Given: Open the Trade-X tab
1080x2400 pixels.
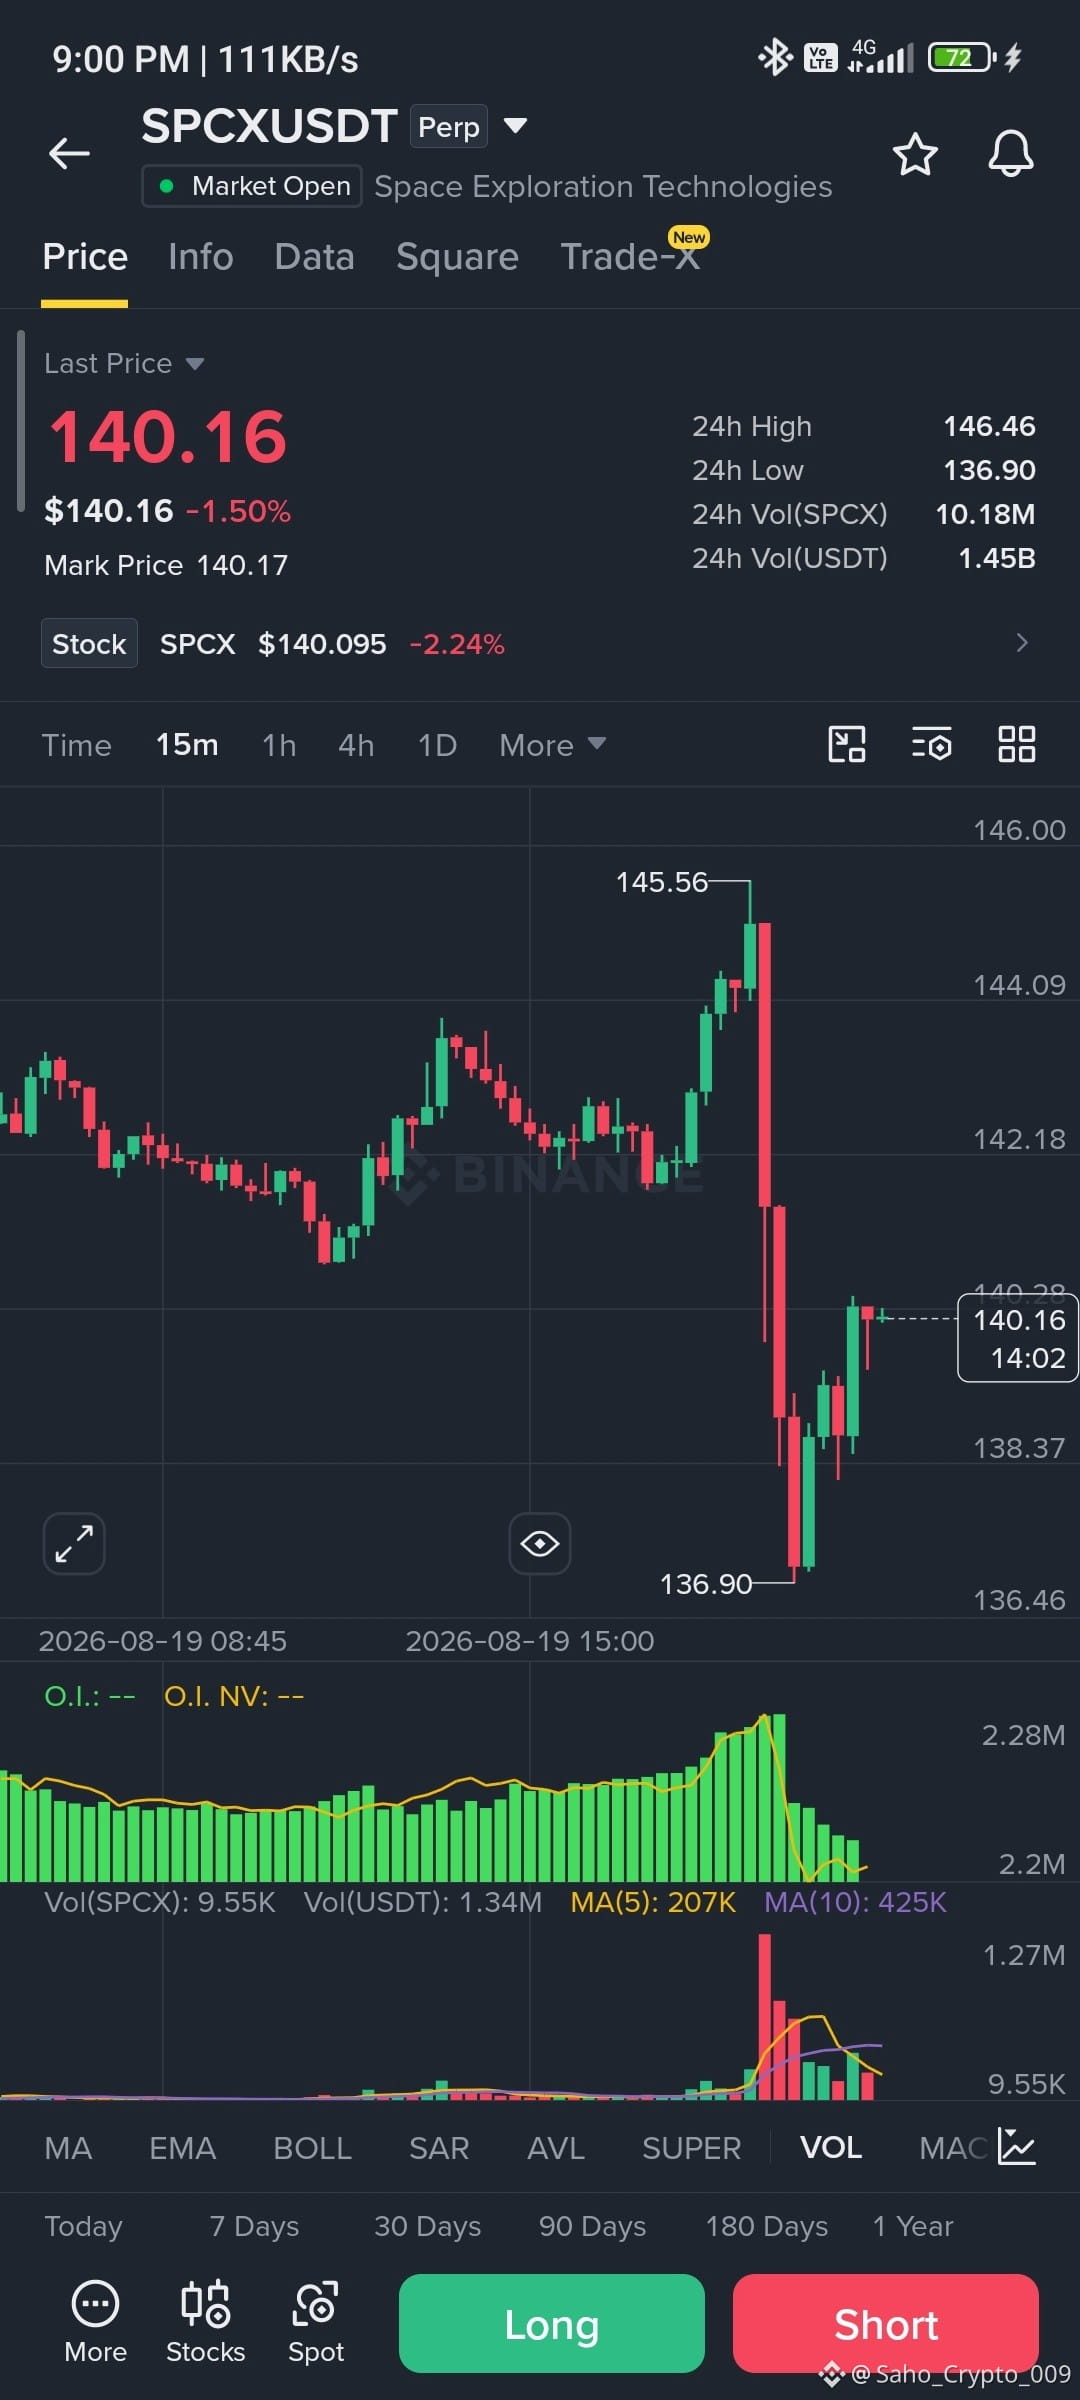Looking at the screenshot, I should (x=631, y=256).
